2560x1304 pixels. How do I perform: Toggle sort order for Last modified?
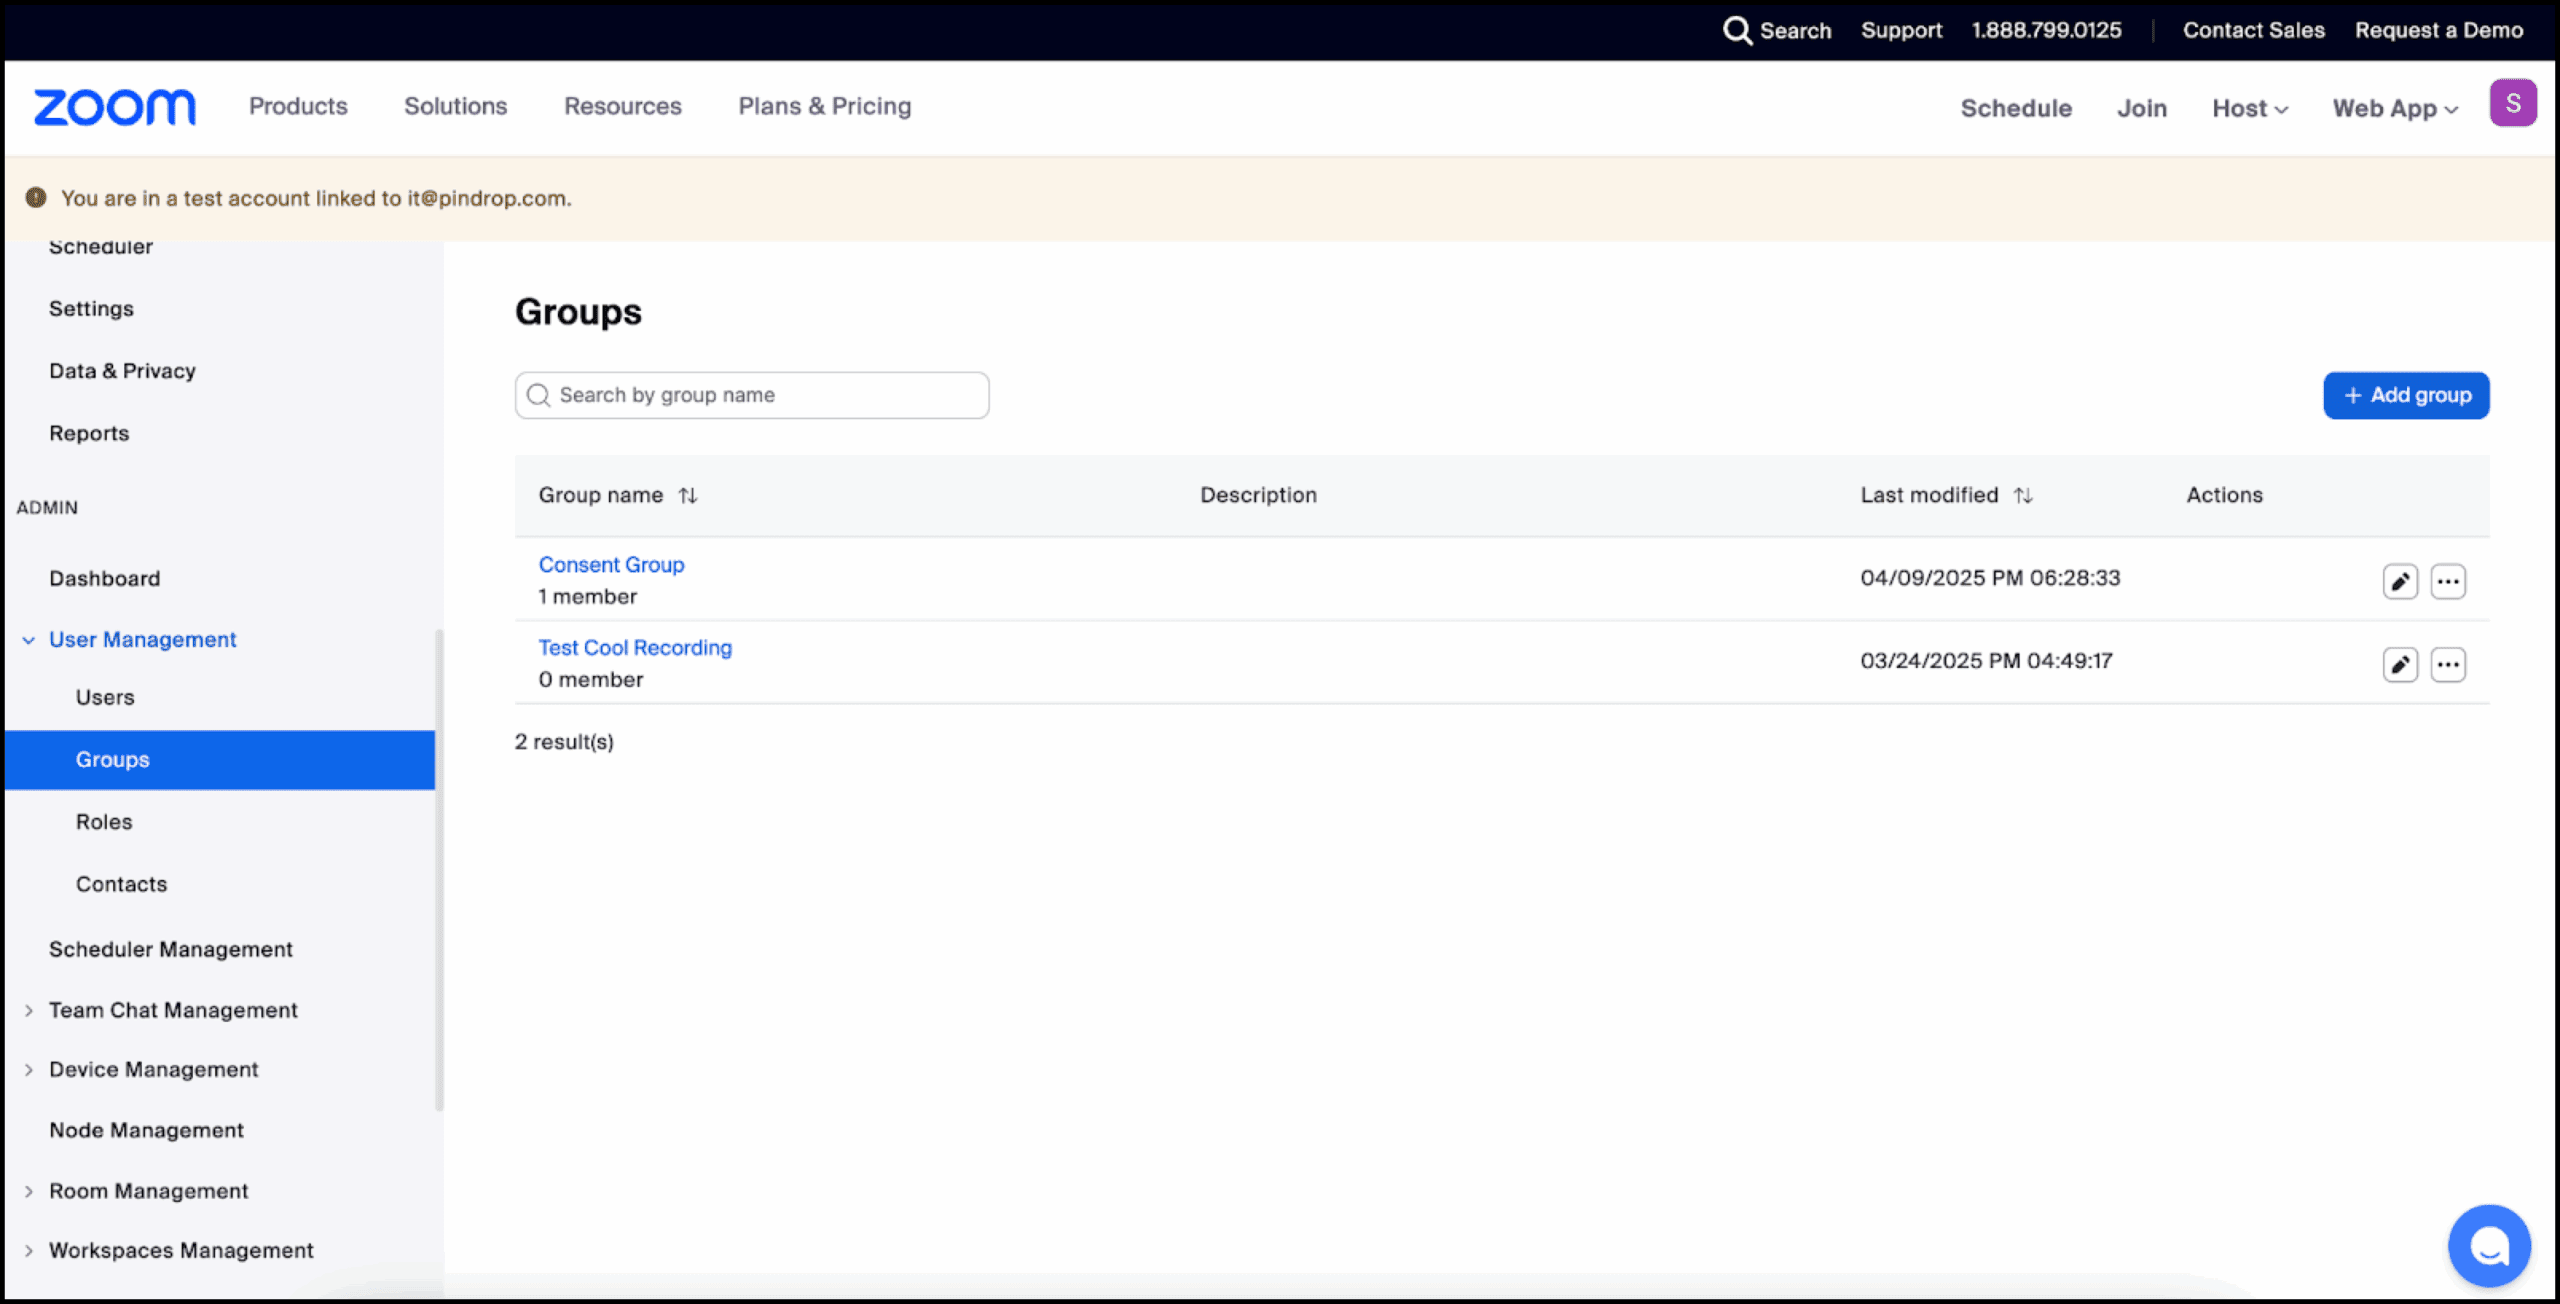2023,495
